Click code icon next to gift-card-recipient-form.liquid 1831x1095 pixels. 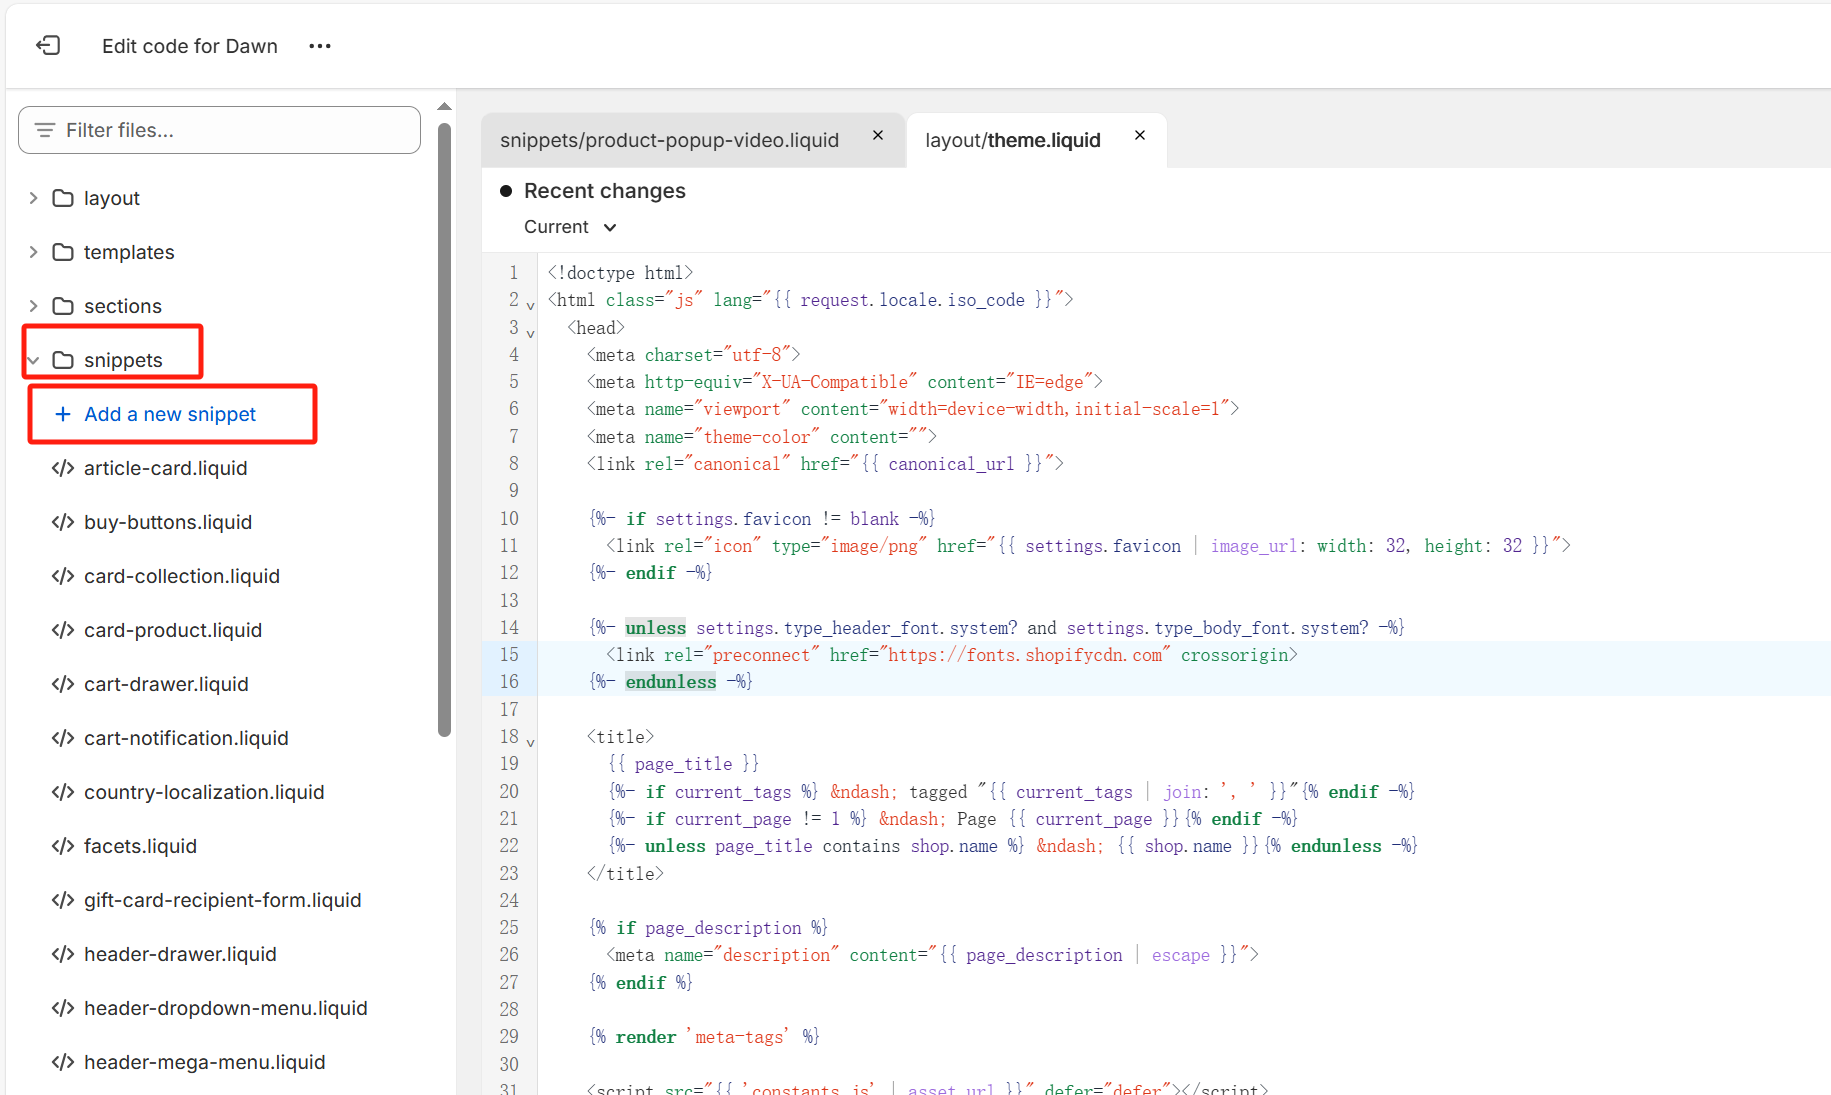click(63, 900)
